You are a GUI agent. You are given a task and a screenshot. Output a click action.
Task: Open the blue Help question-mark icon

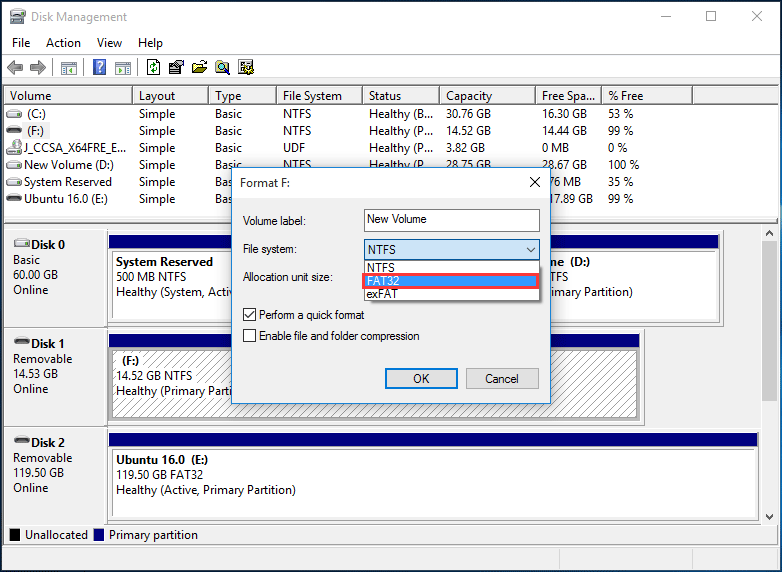[100, 67]
